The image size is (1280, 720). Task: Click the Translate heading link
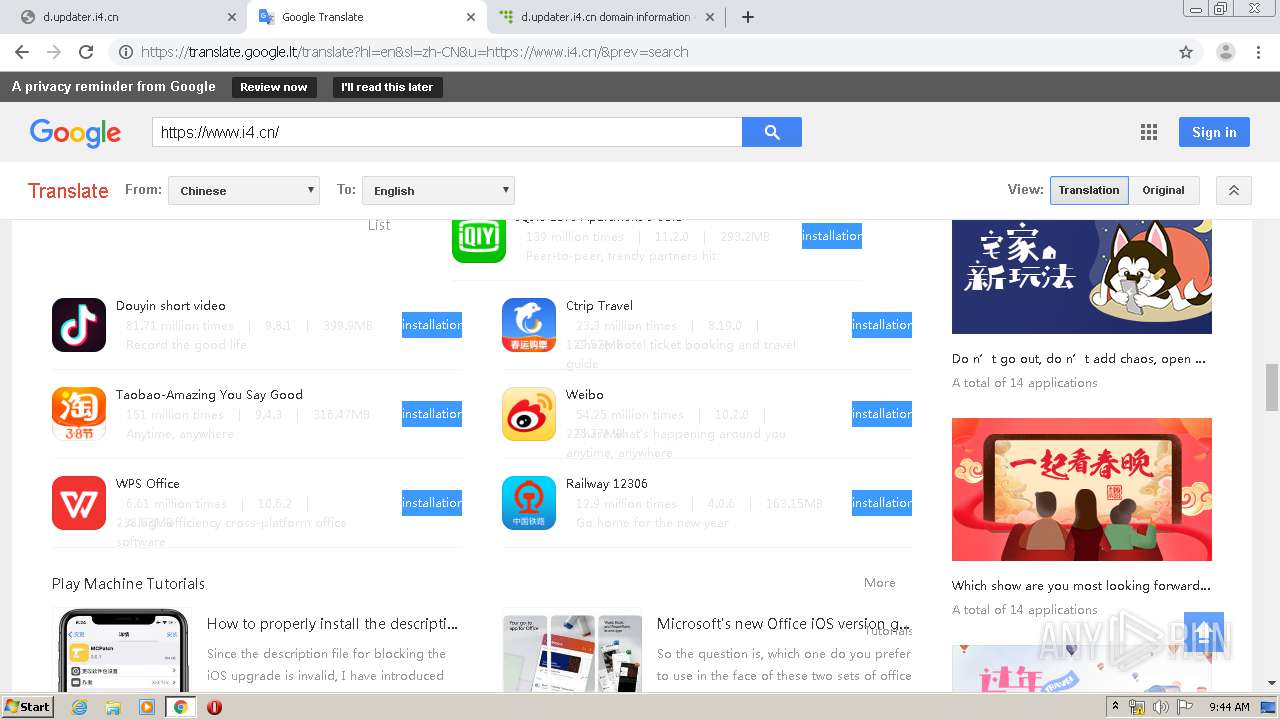pyautogui.click(x=68, y=191)
